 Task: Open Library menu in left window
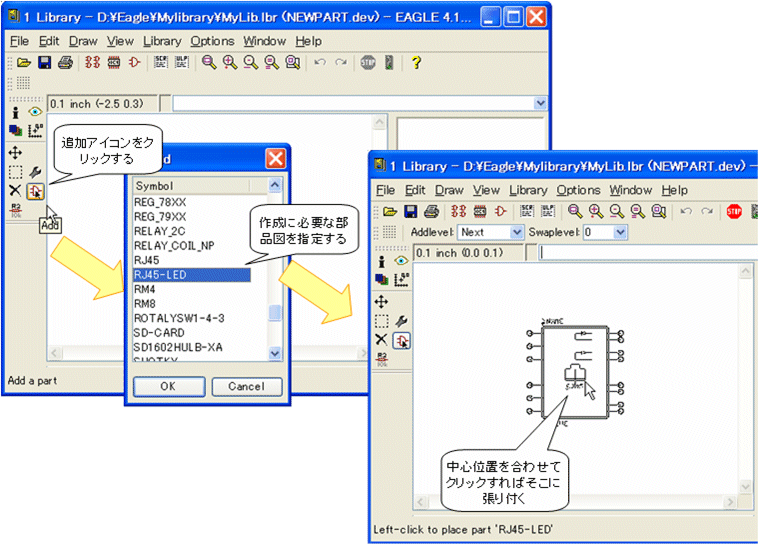point(162,41)
